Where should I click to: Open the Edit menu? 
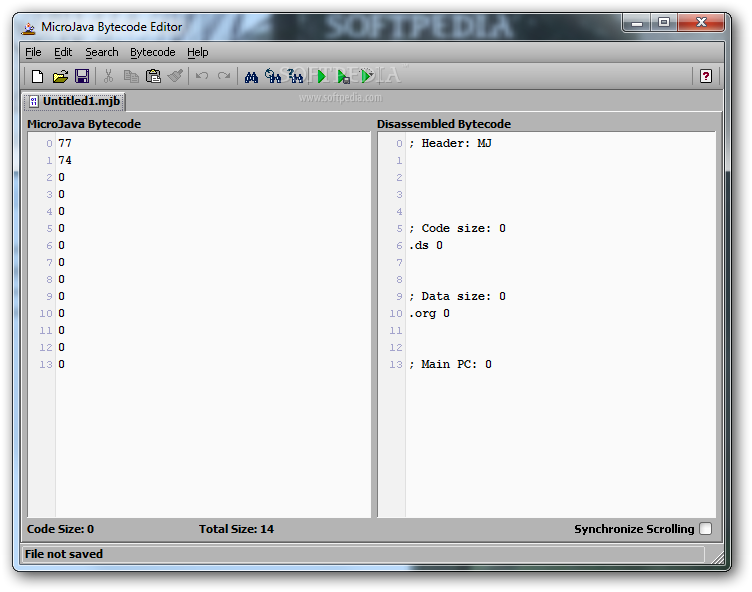point(63,52)
